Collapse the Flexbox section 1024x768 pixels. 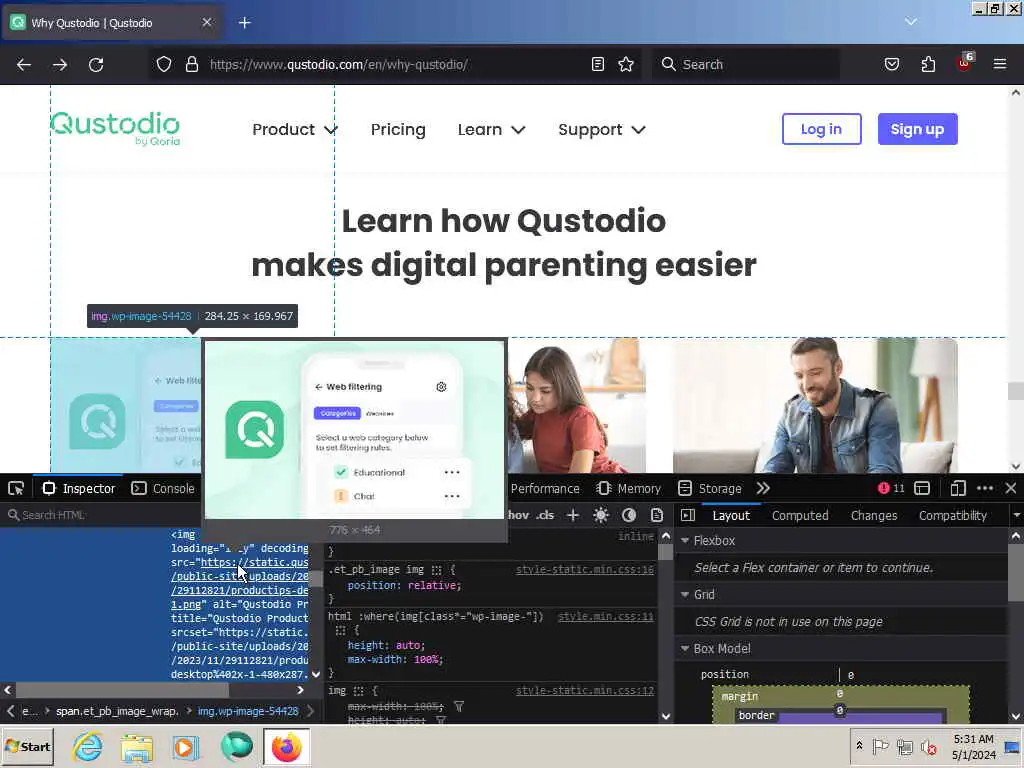click(x=685, y=541)
